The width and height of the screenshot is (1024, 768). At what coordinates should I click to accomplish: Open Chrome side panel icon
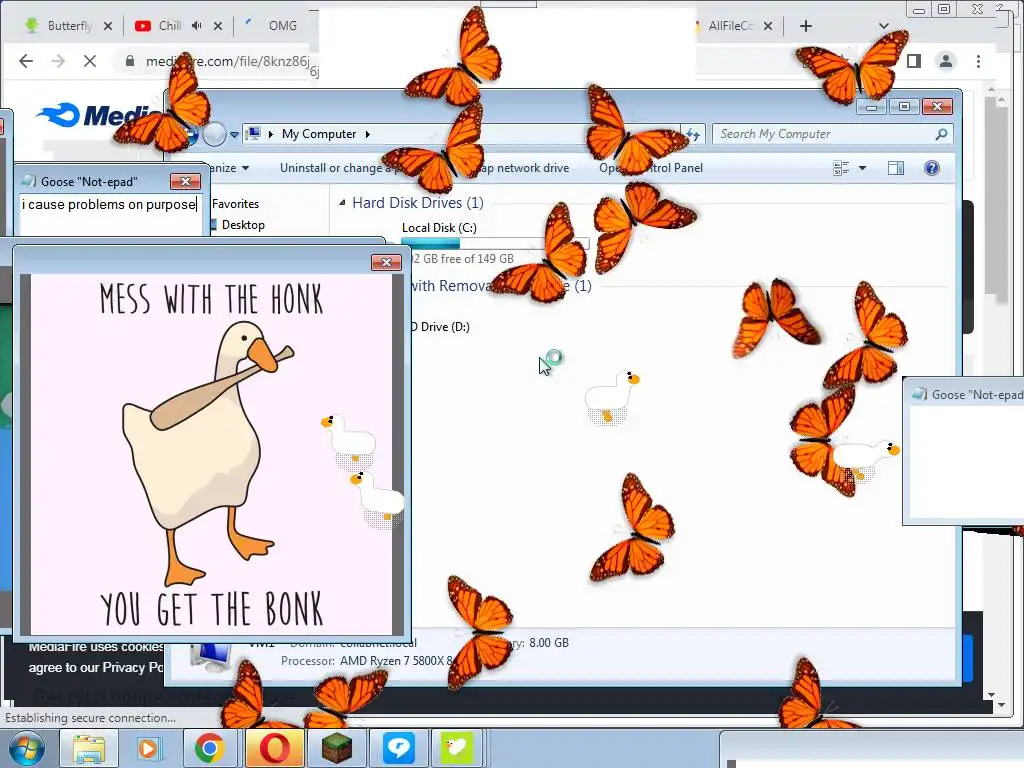tap(914, 61)
